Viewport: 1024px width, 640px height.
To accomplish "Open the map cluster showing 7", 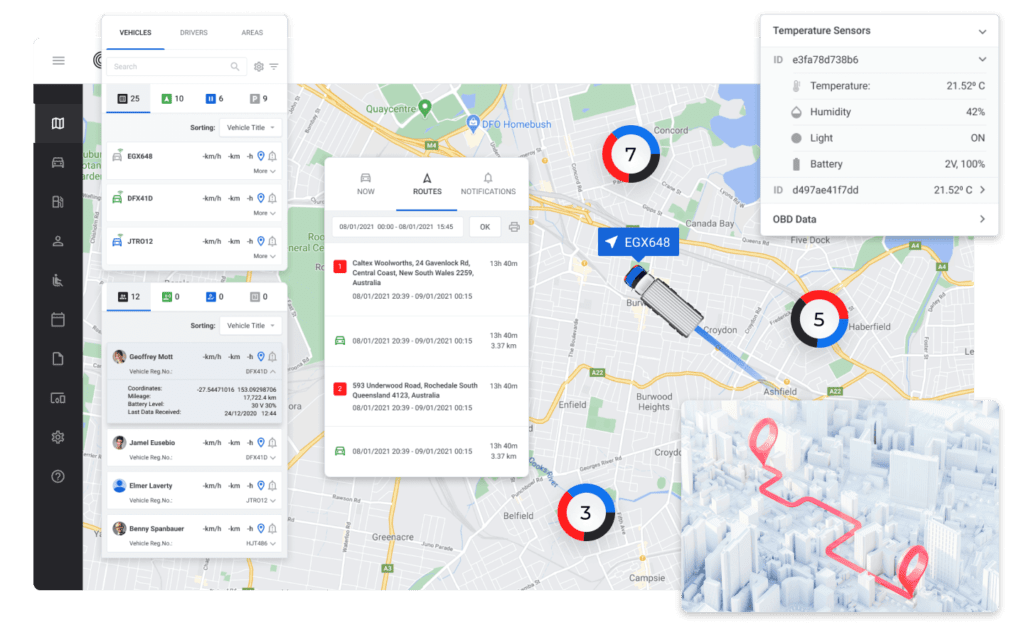I will [630, 154].
